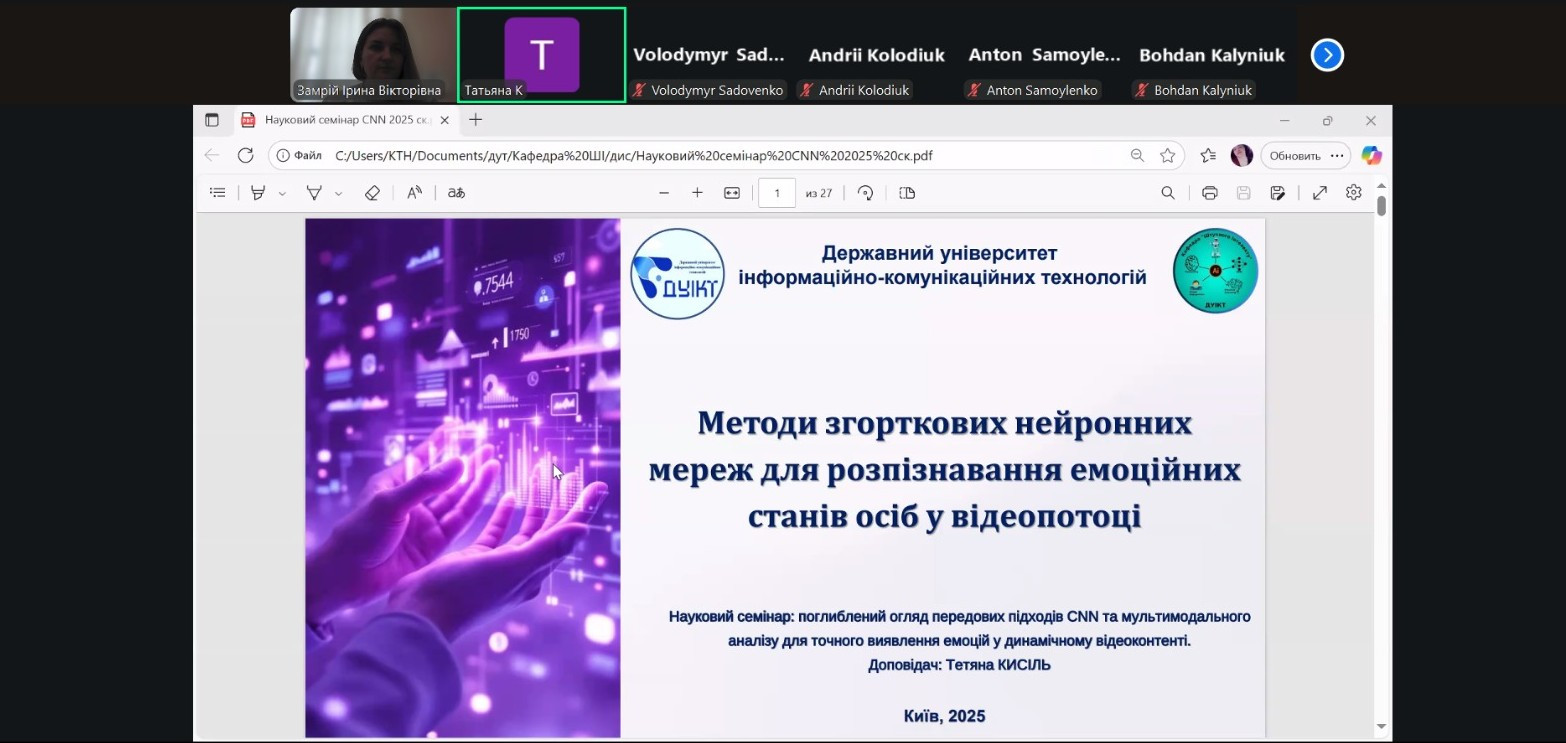Click the page number input field
Image resolution: width=1566 pixels, height=743 pixels.
click(x=777, y=193)
